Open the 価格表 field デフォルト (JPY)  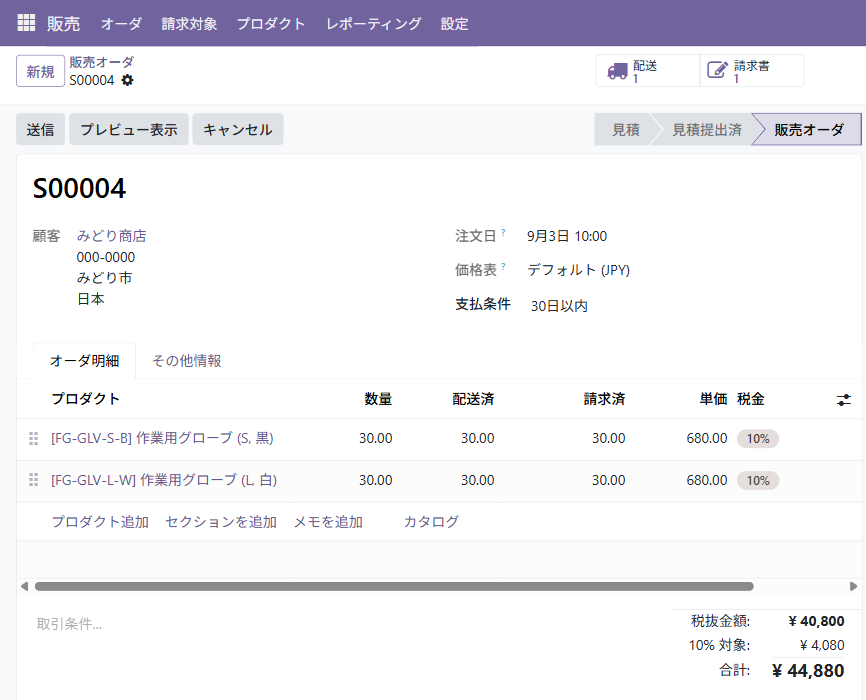pos(578,270)
